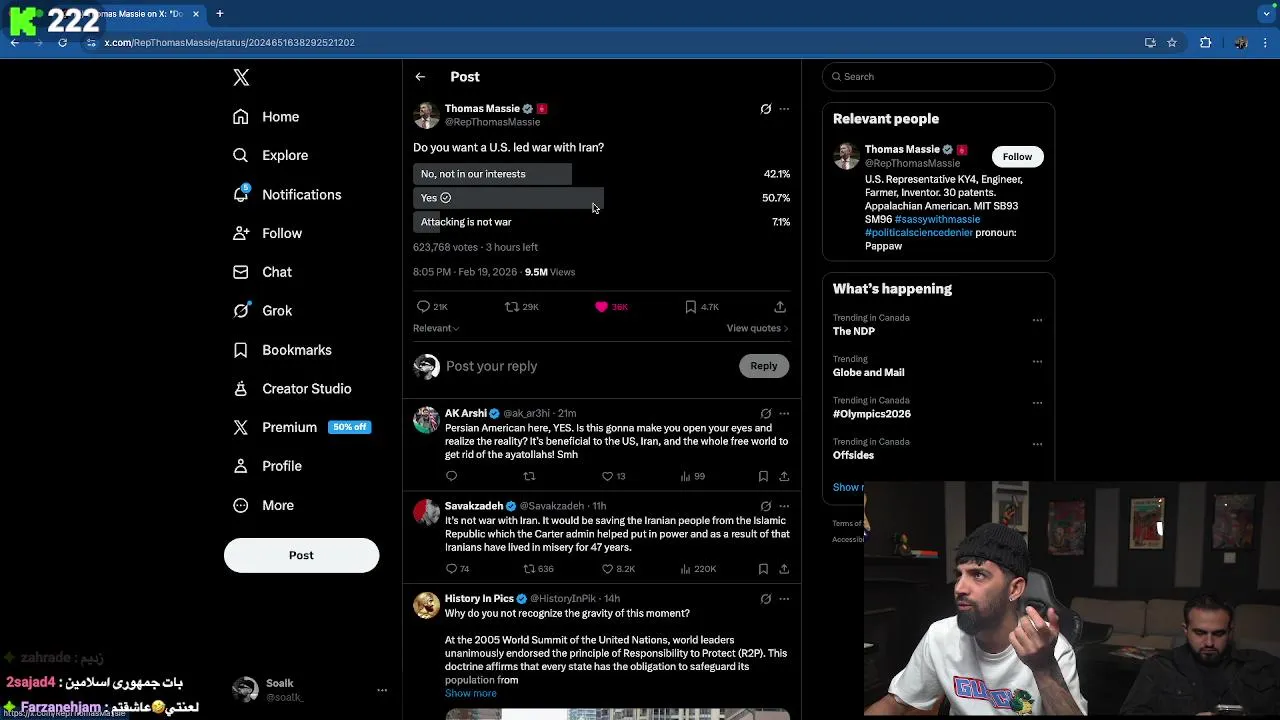This screenshot has height=720, width=1280.
Task: Open More options in sidebar
Action: (x=263, y=505)
